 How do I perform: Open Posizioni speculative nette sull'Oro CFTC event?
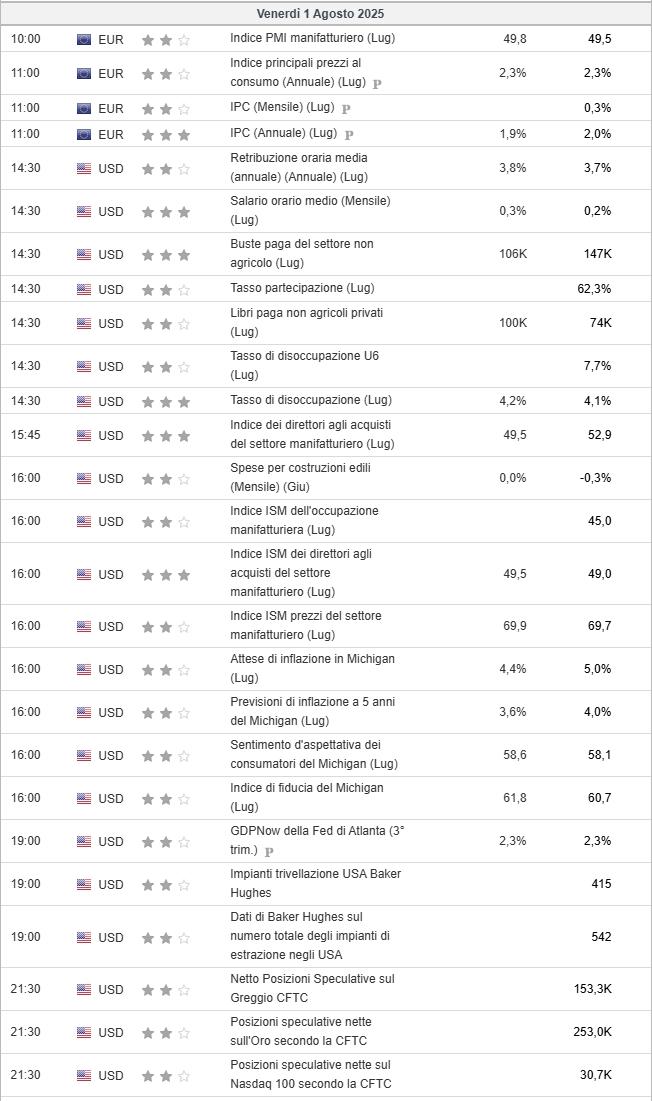pos(301,1031)
